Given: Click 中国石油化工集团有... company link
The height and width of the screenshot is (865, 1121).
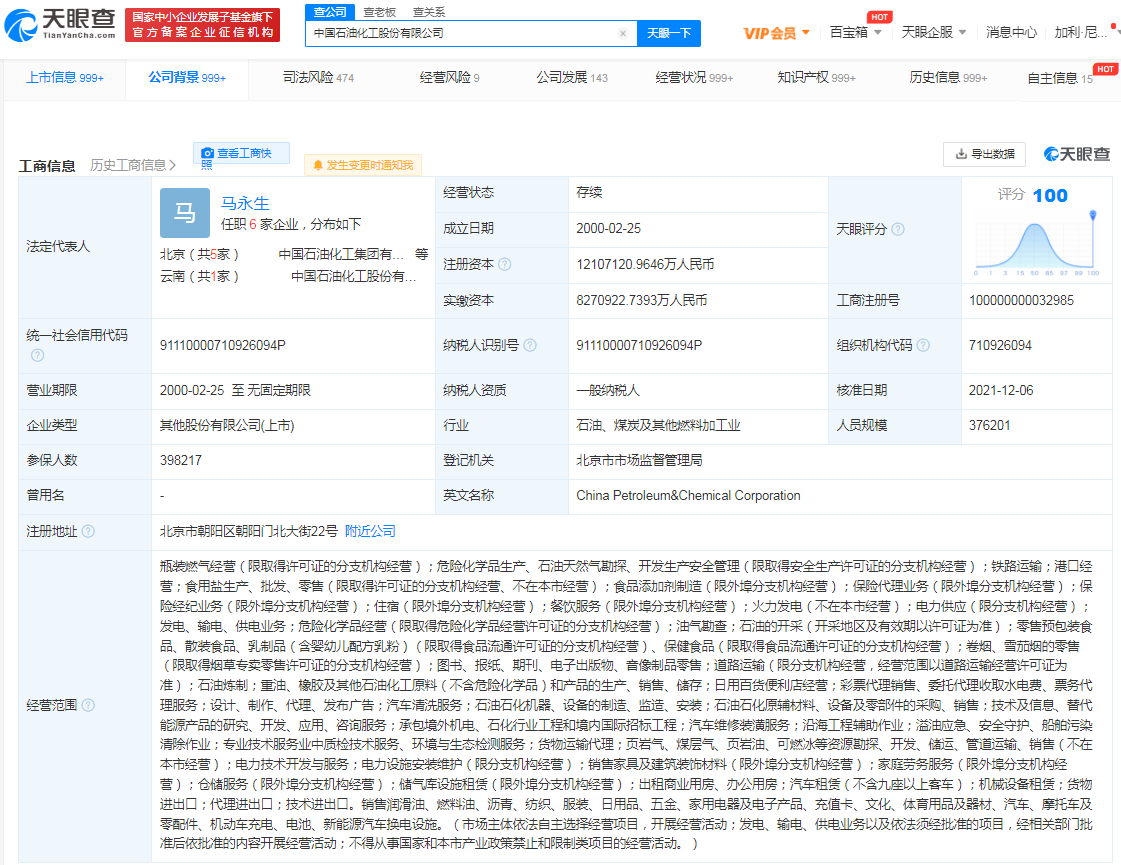Looking at the screenshot, I should click(x=341, y=254).
